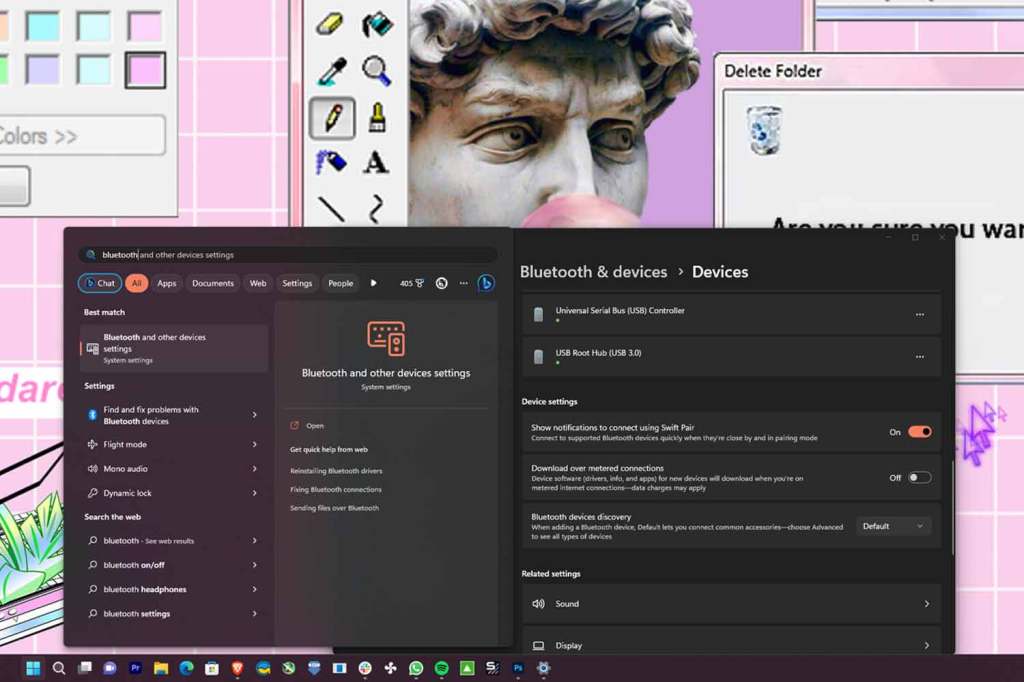Select the People search filter
The image size is (1024, 682).
coord(340,283)
